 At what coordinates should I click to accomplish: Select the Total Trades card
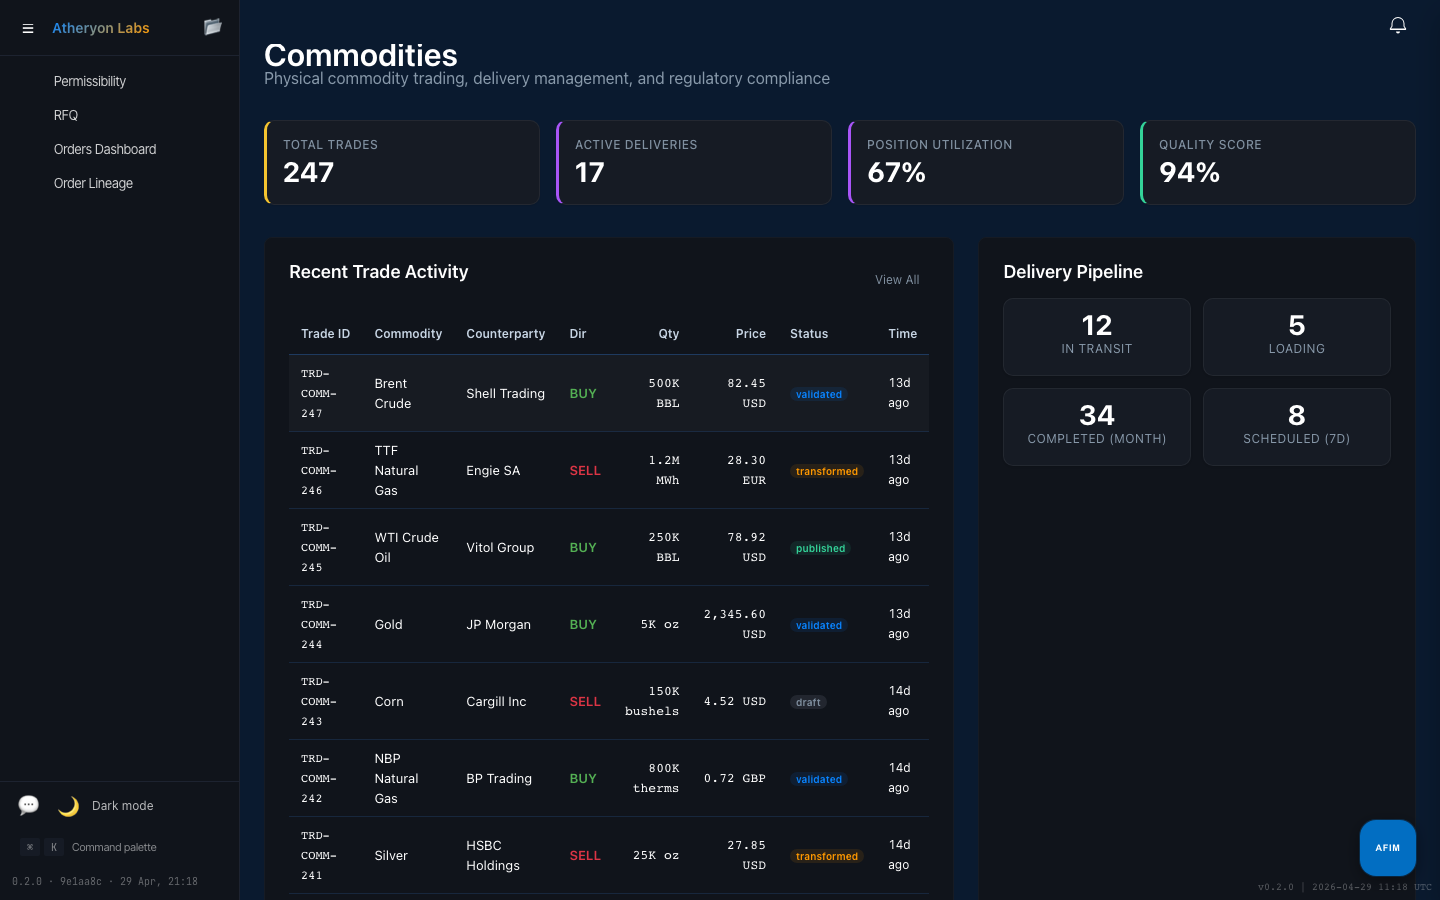tap(402, 162)
